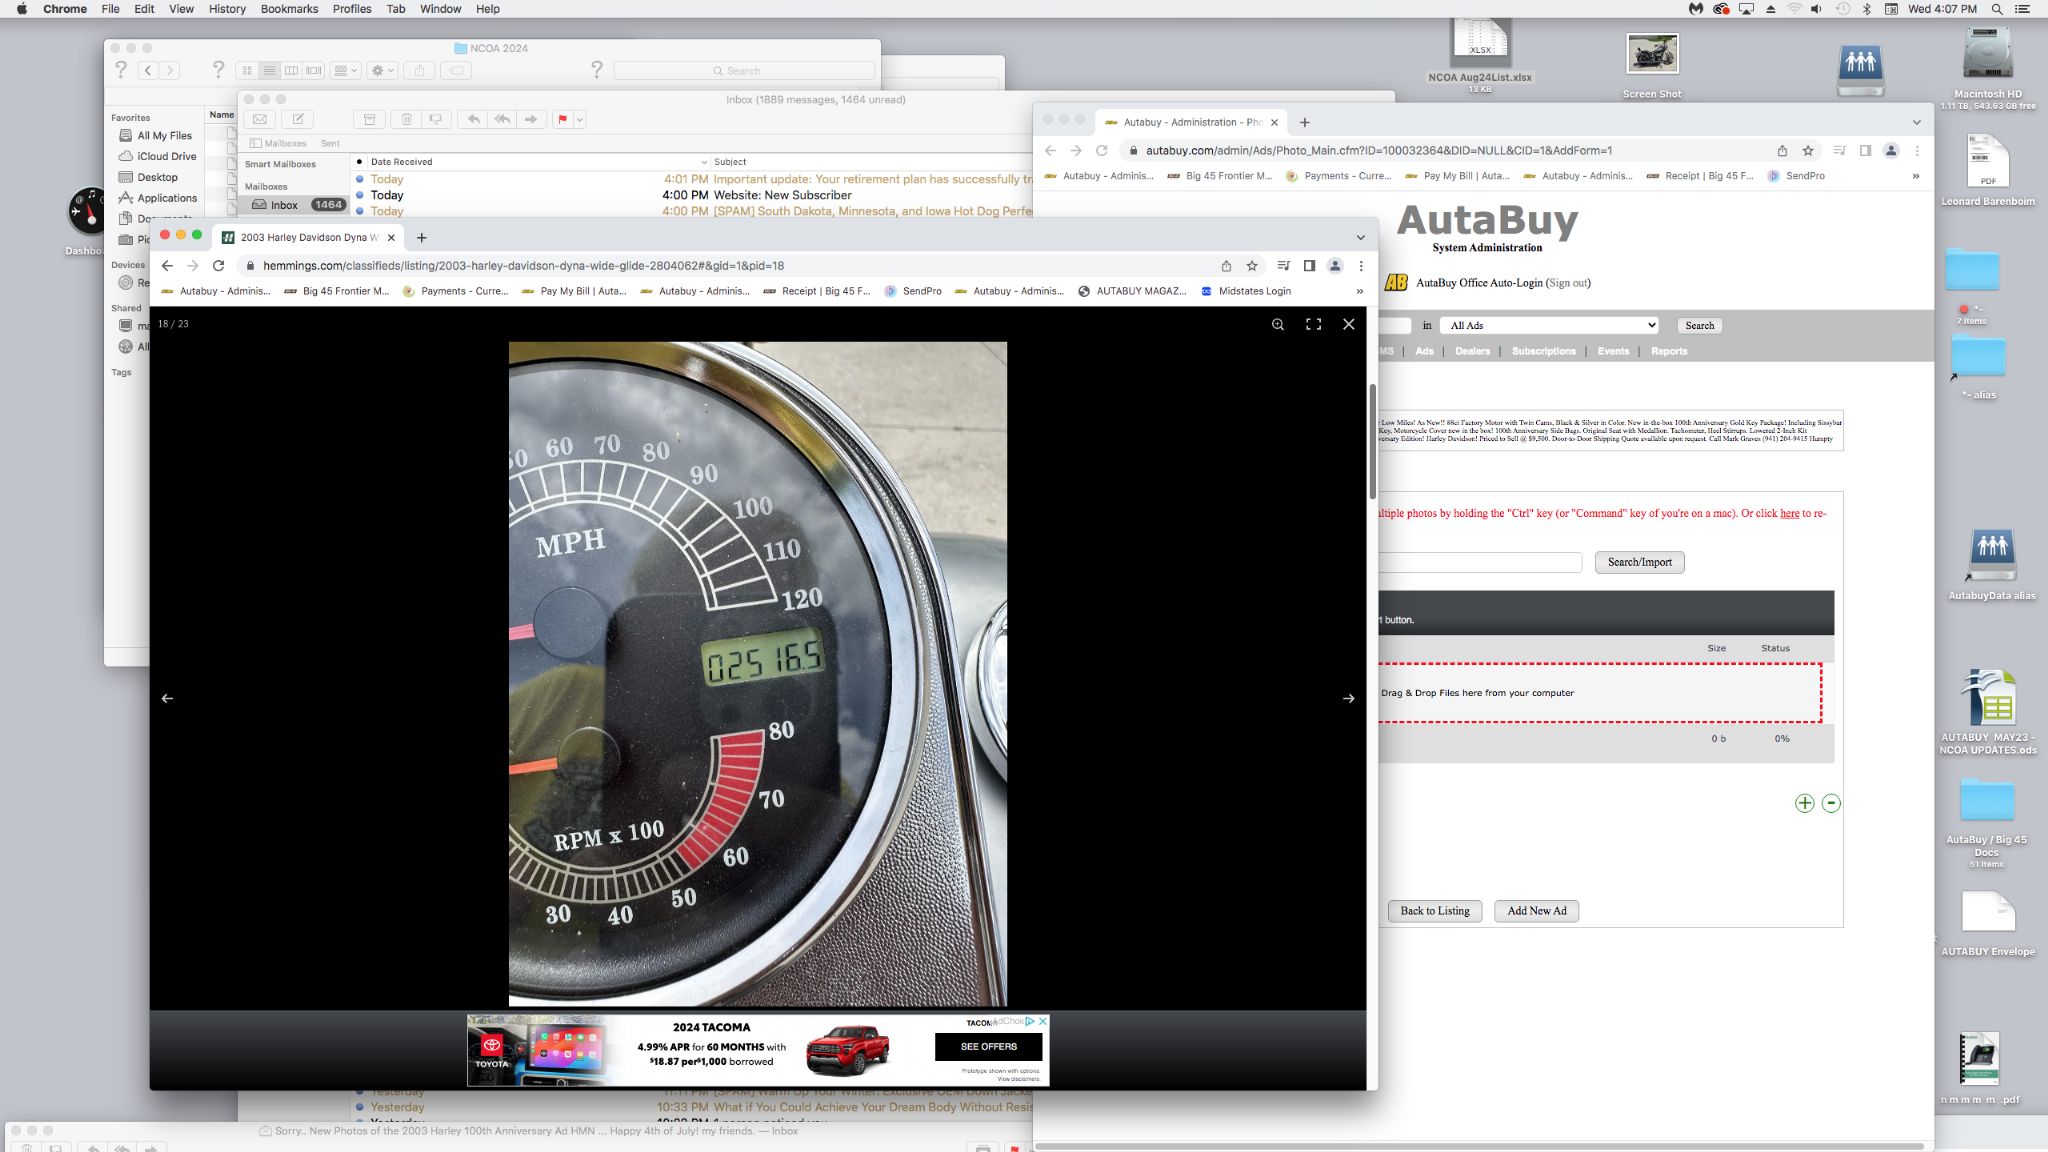The image size is (2048, 1152).
Task: Open the Bookmarks menu in menu bar
Action: pos(289,9)
